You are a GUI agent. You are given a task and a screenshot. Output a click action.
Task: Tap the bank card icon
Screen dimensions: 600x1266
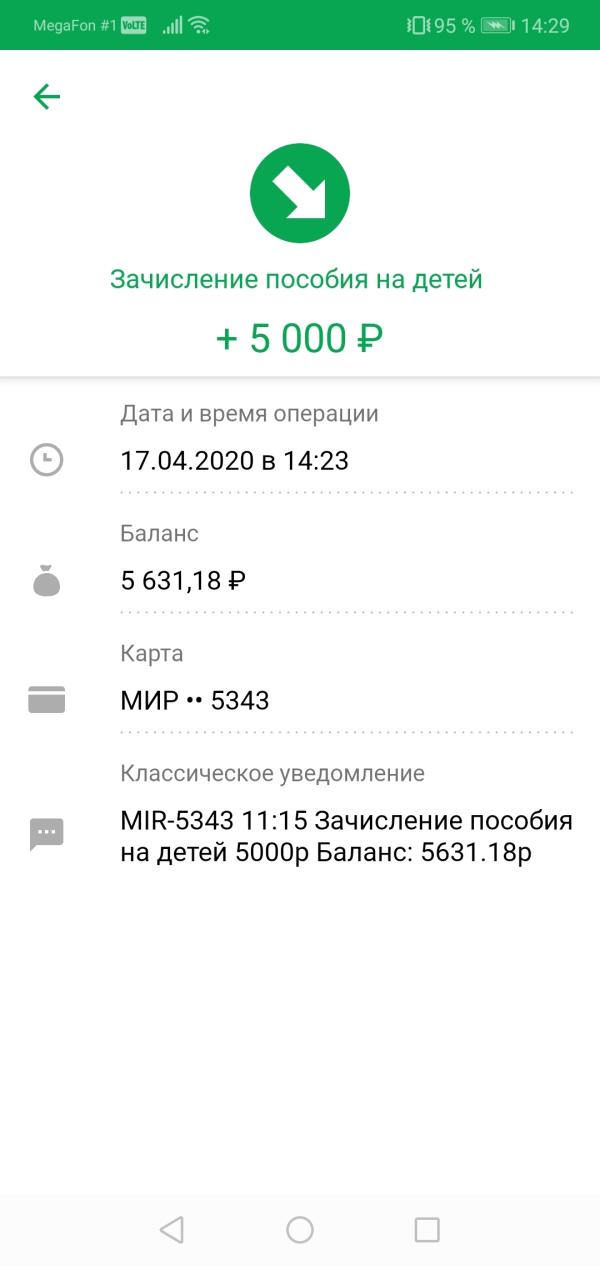coord(46,699)
